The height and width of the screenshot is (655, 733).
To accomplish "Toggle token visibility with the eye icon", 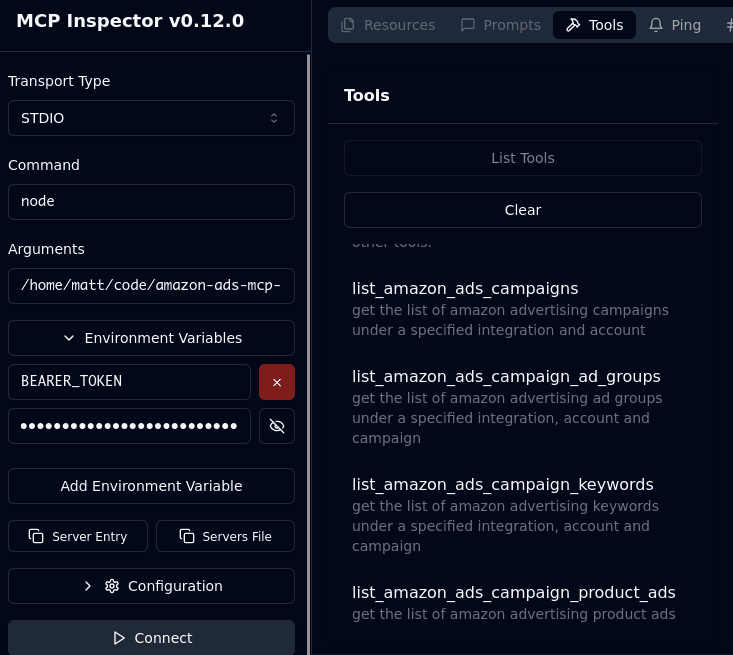I will click(277, 426).
